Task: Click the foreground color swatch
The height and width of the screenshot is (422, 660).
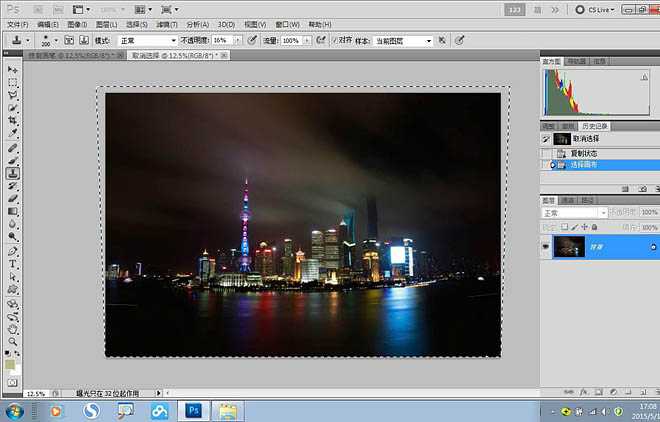Action: (10, 364)
